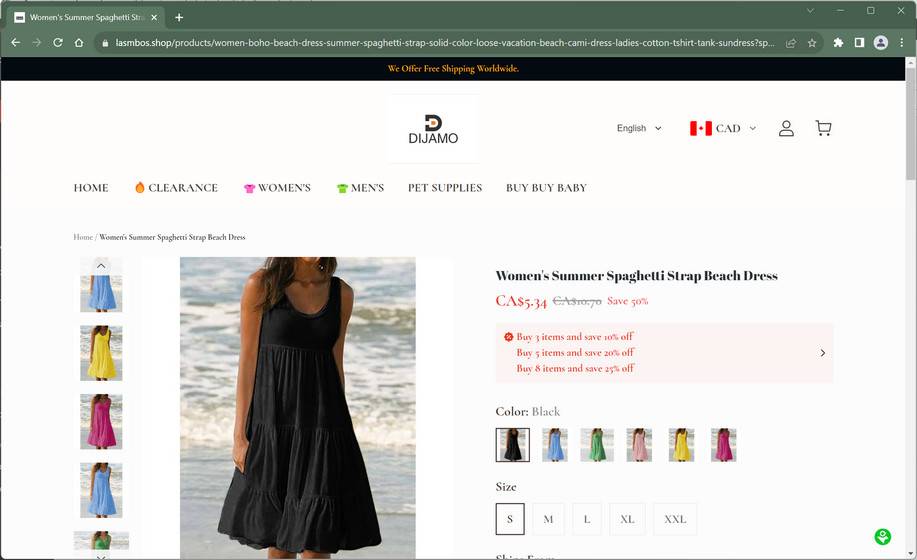Choose the green dress color swatch
This screenshot has width=917, height=560.
click(597, 445)
